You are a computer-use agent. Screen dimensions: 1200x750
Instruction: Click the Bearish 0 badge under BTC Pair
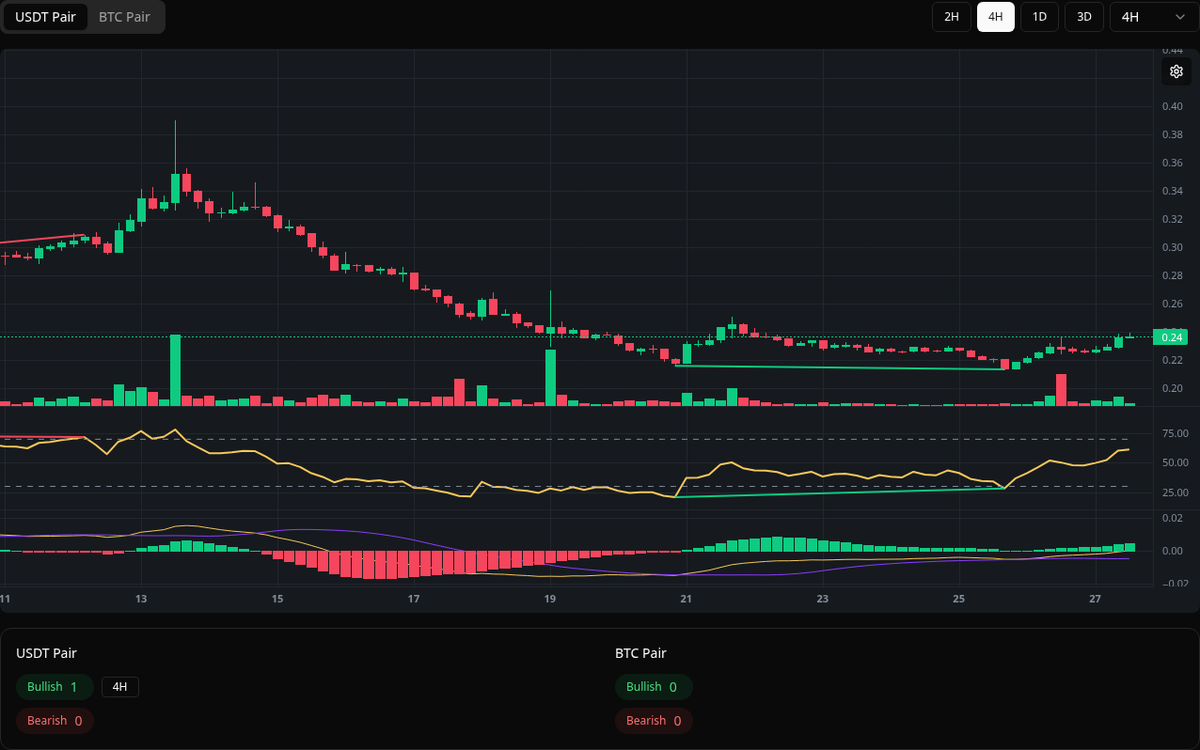coord(653,720)
